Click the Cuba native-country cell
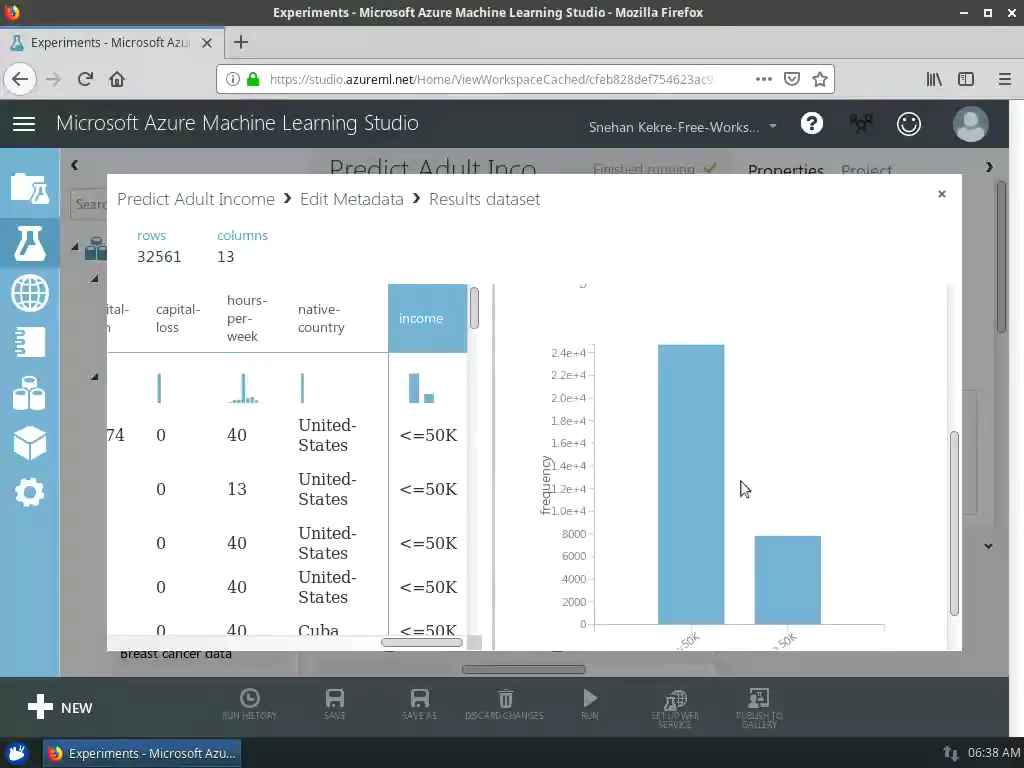Viewport: 1024px width, 768px height. (318, 630)
